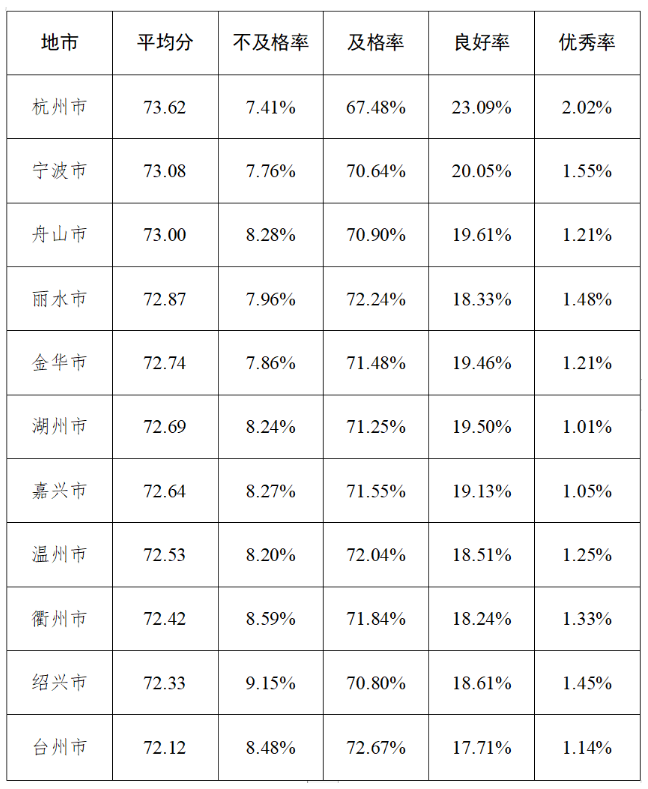Select 绍兴市 fail rate 9.15%
The image size is (648, 789).
click(271, 683)
